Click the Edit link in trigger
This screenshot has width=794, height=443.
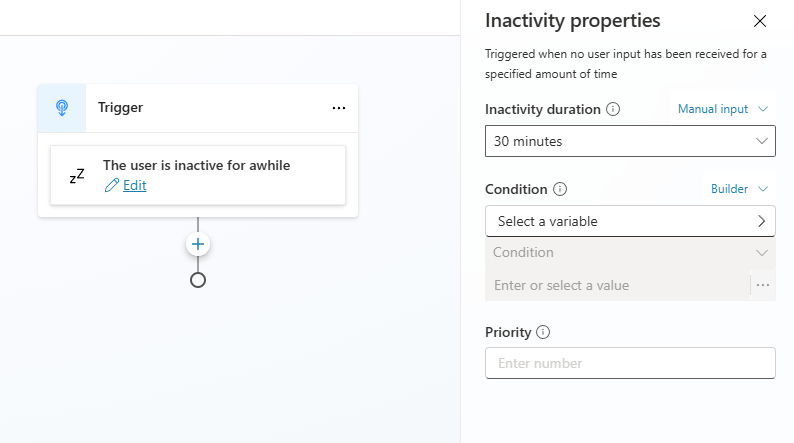click(135, 185)
